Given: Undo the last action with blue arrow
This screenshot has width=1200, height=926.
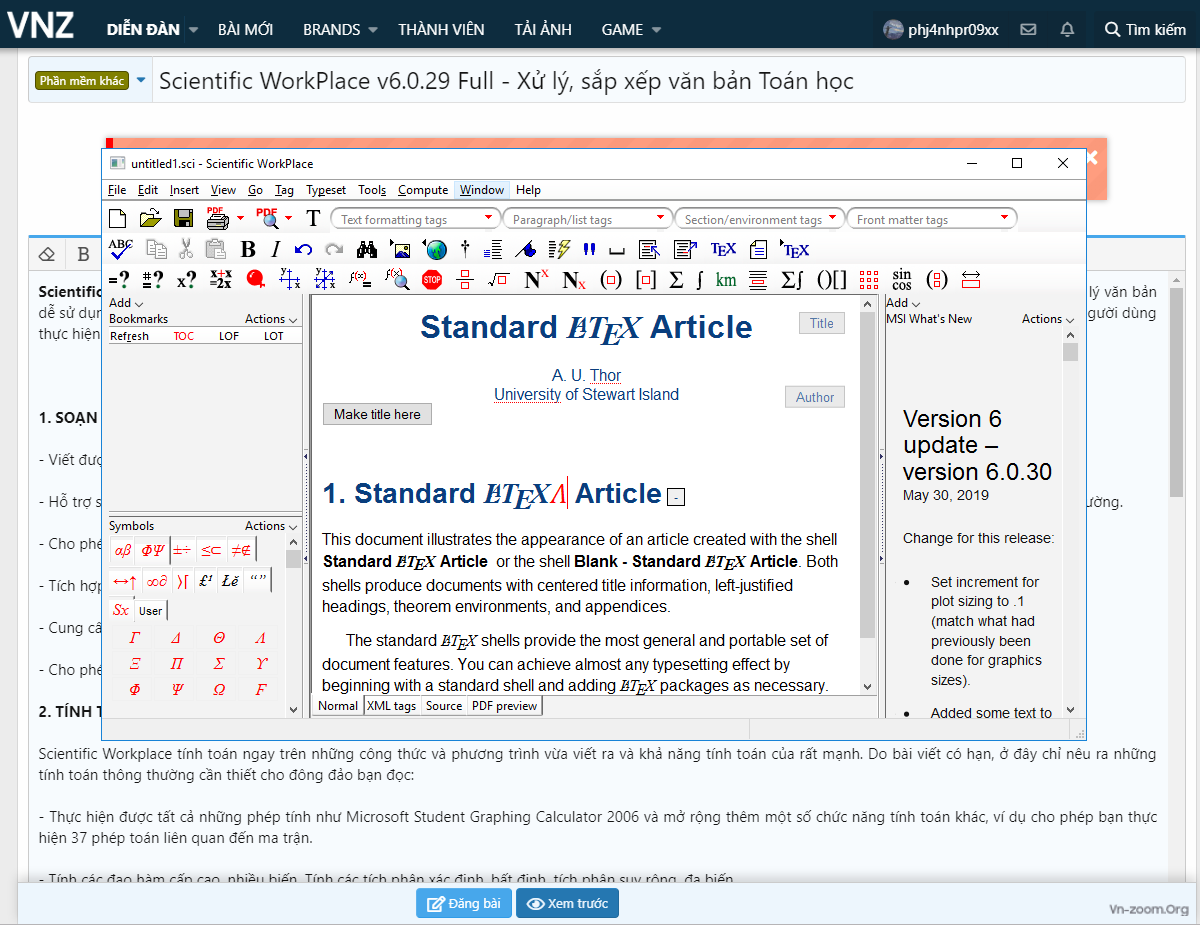Looking at the screenshot, I should coord(304,249).
